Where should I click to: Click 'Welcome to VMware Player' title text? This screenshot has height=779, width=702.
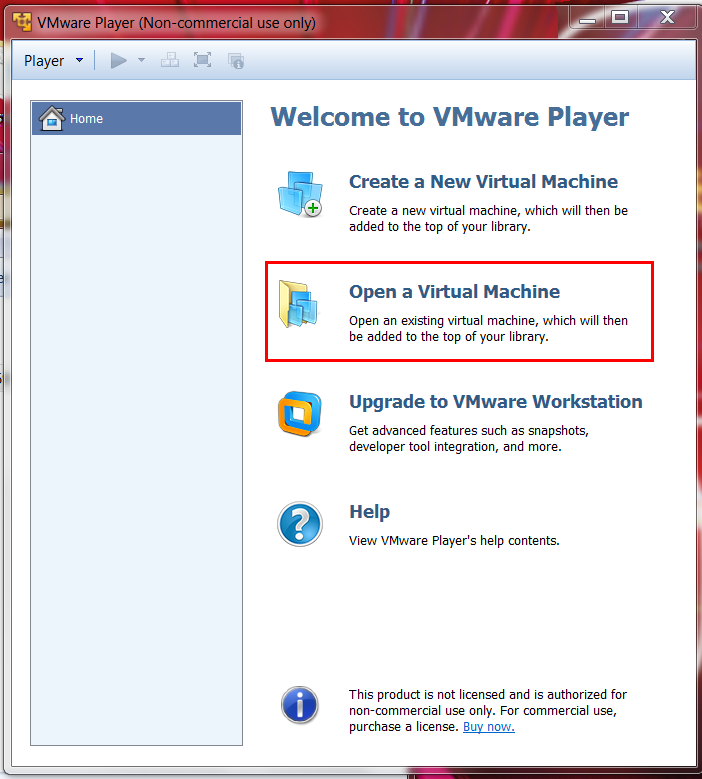coord(450,117)
